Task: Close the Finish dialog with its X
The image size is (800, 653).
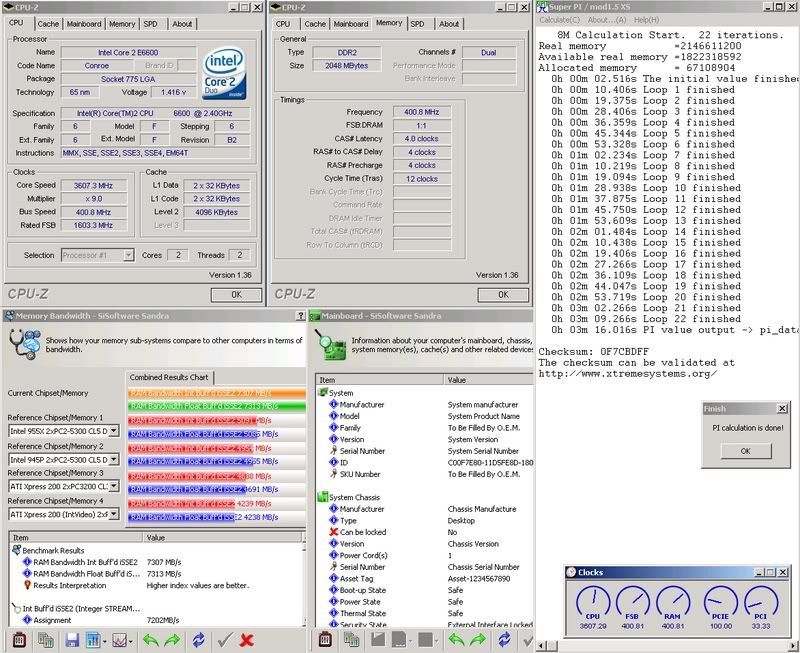Action: point(782,409)
